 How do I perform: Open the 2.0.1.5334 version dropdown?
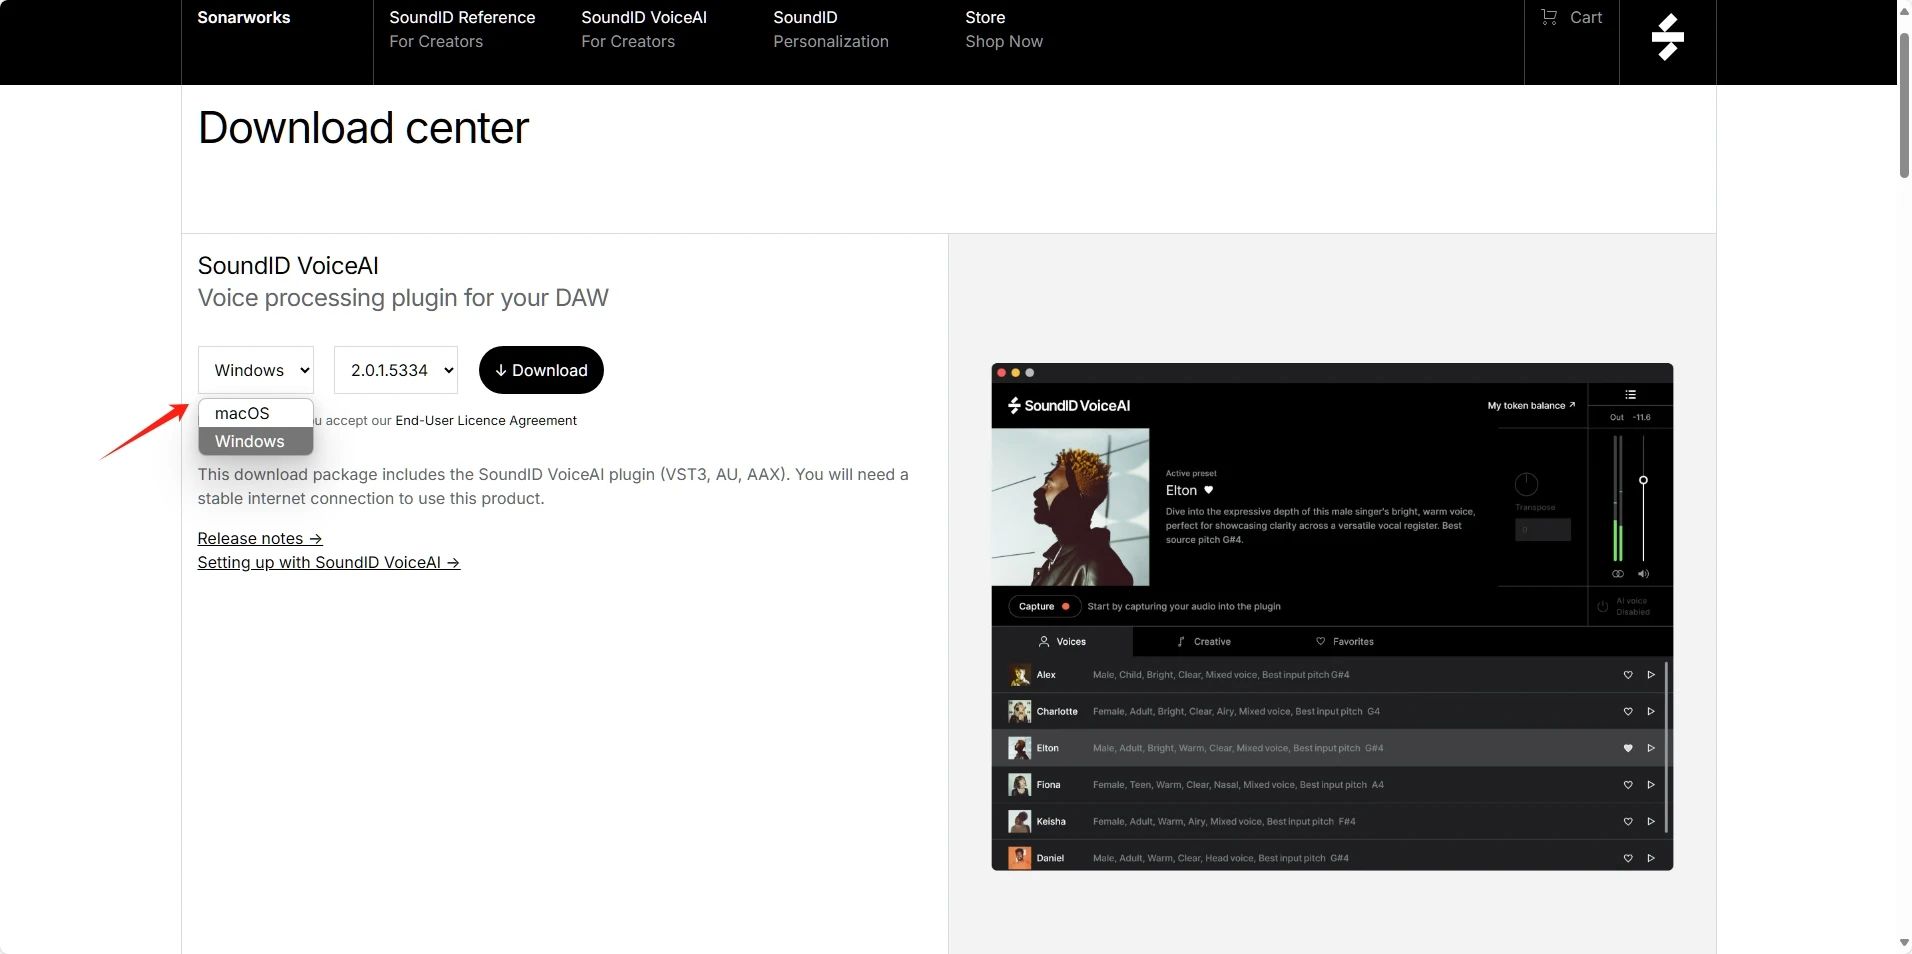coord(396,370)
